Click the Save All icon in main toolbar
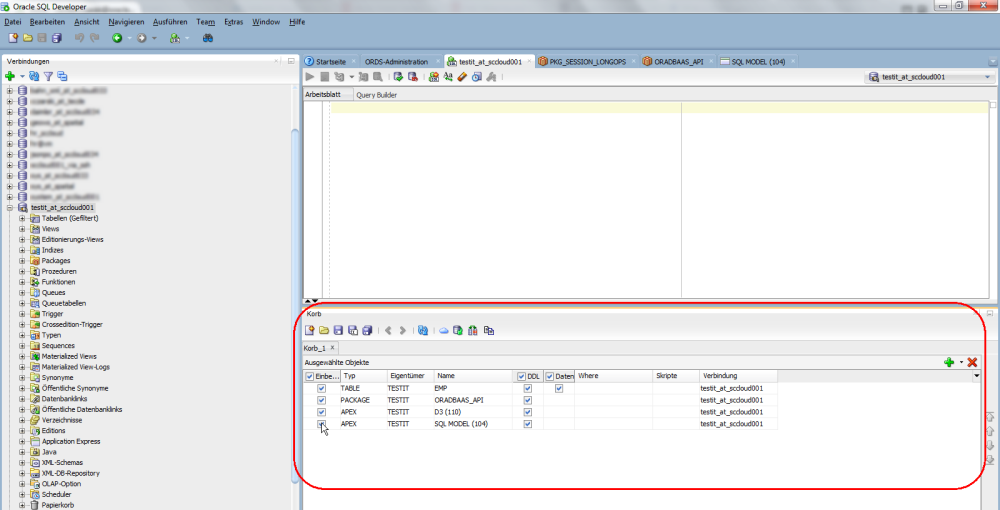The height and width of the screenshot is (510, 1000). [57, 38]
